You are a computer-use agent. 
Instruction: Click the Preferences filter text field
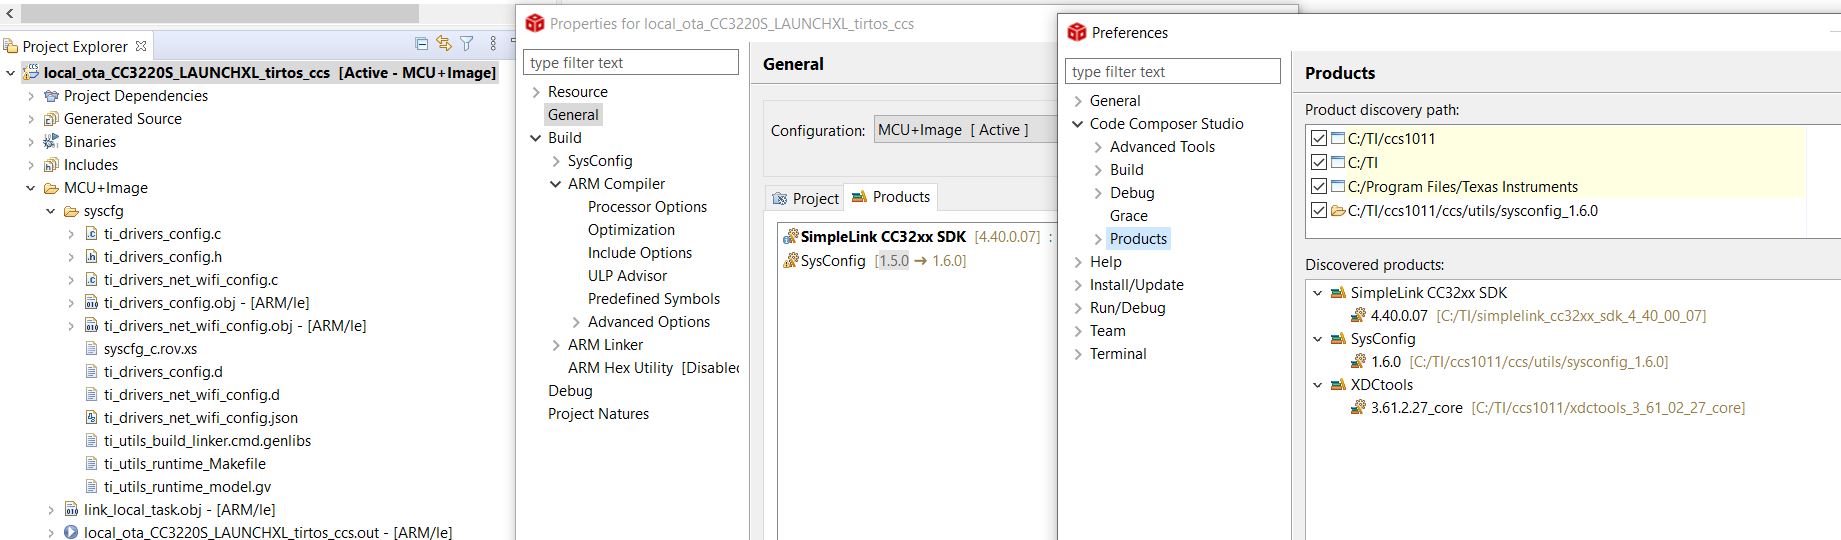(x=1173, y=72)
